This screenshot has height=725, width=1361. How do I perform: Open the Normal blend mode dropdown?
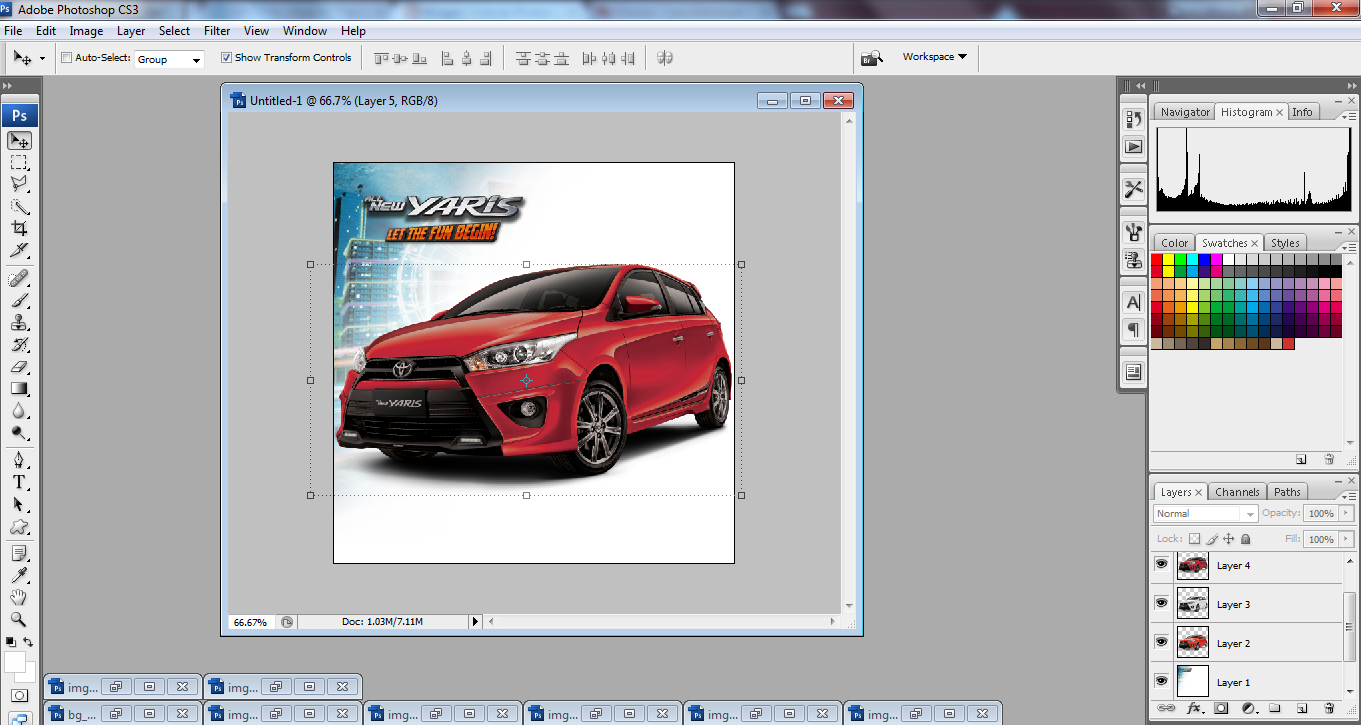coord(1205,513)
